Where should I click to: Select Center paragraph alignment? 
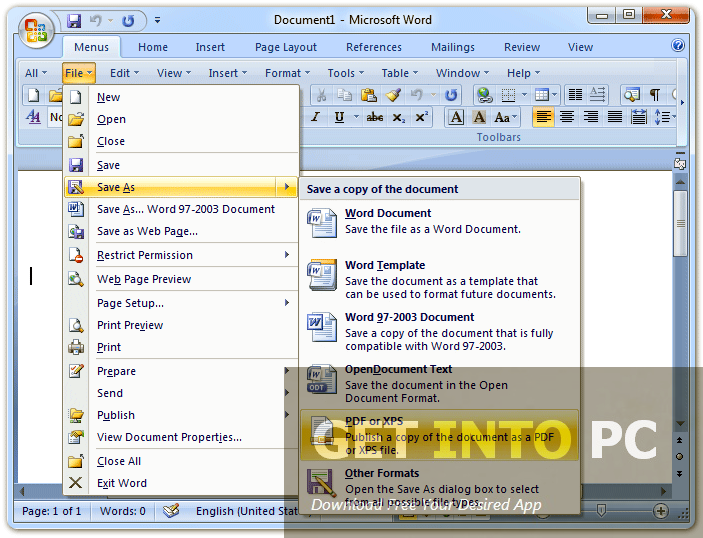(x=567, y=117)
